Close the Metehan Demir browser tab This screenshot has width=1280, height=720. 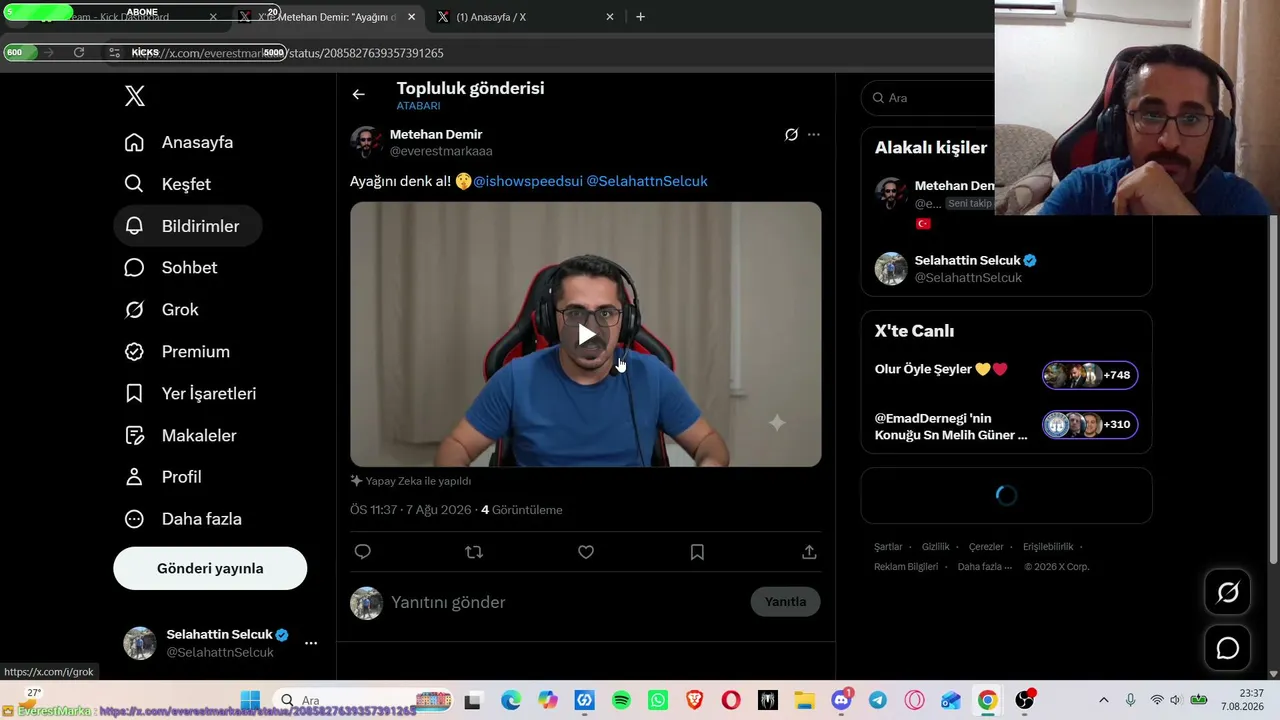click(411, 17)
